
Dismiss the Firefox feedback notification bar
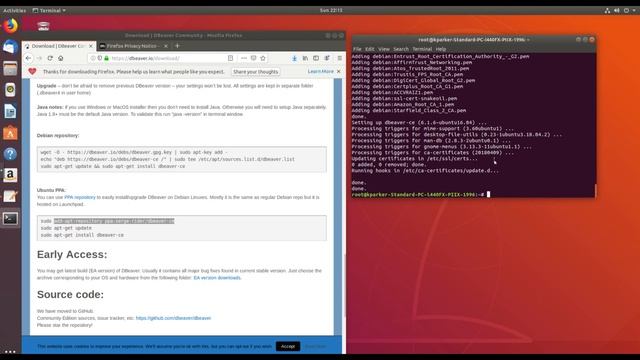338,71
